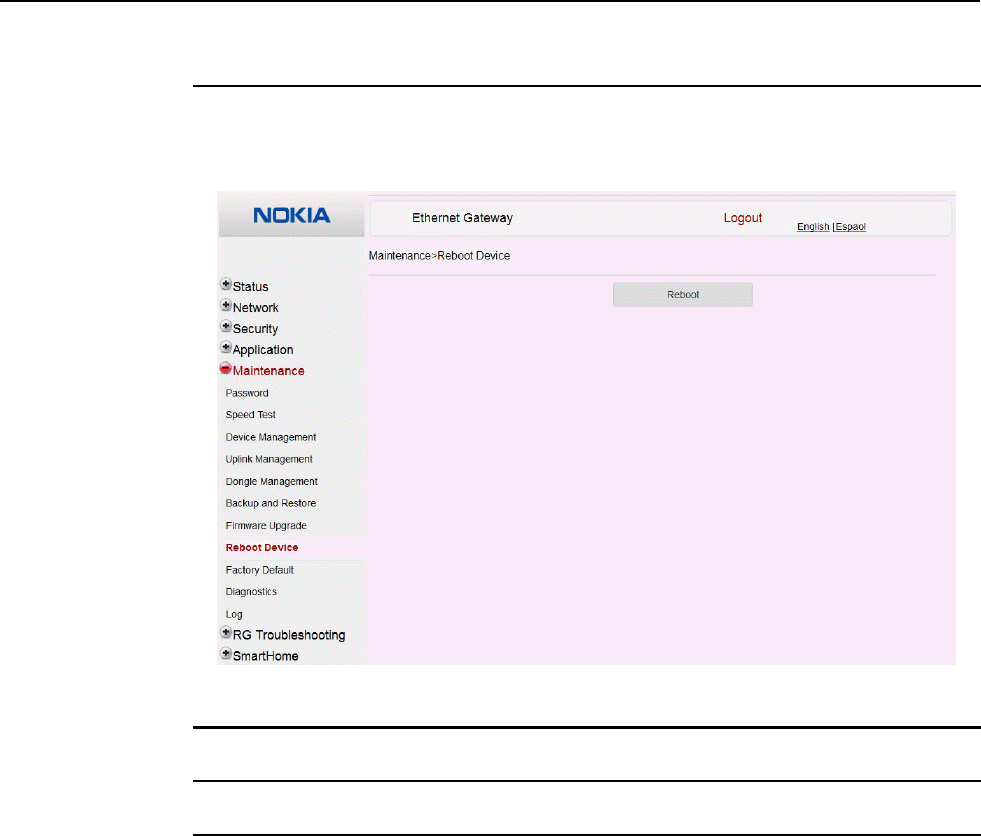The image size is (981, 836).
Task: Open Uplink Management submenu item
Action: tap(269, 459)
